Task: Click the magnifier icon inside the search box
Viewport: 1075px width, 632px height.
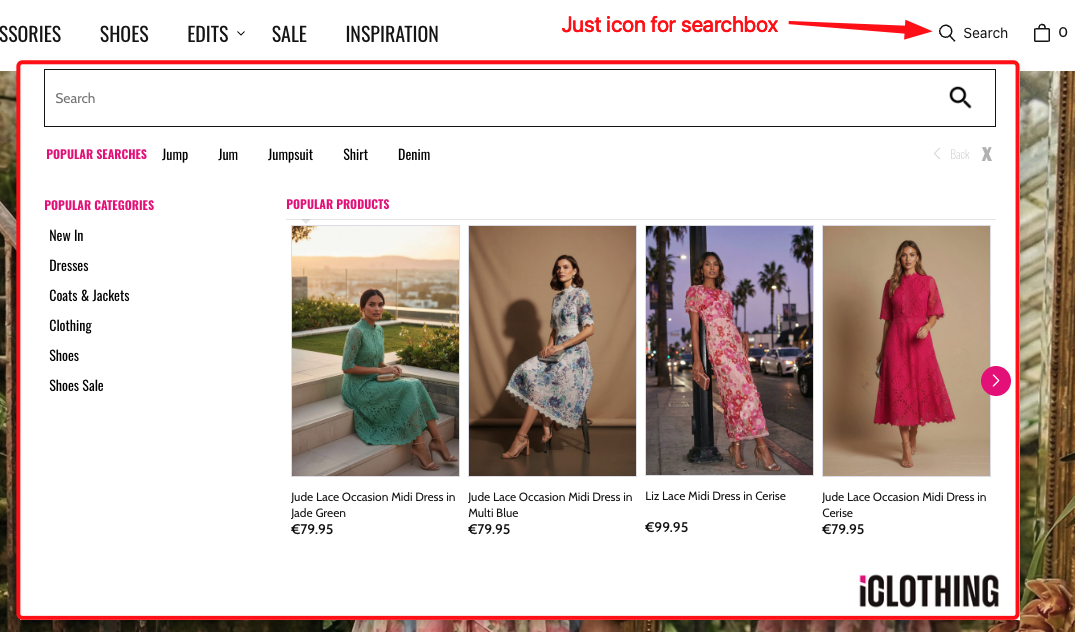Action: pos(960,97)
